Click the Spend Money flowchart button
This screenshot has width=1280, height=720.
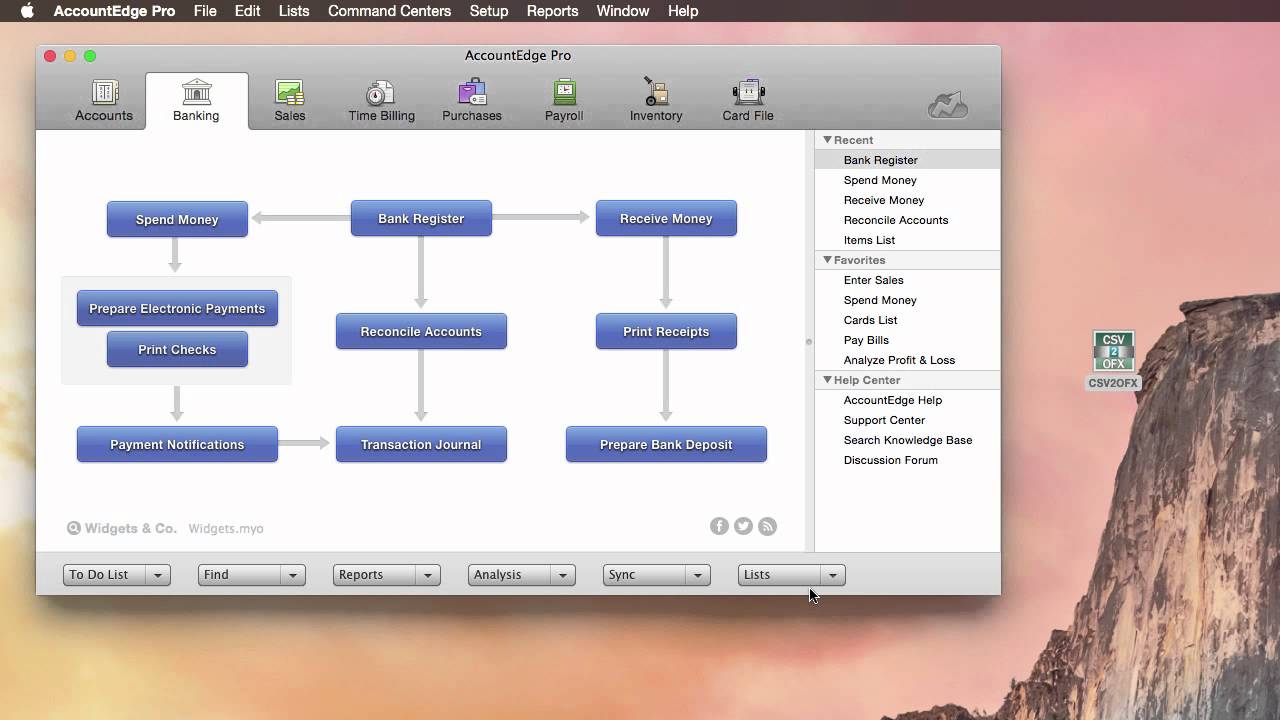177,219
